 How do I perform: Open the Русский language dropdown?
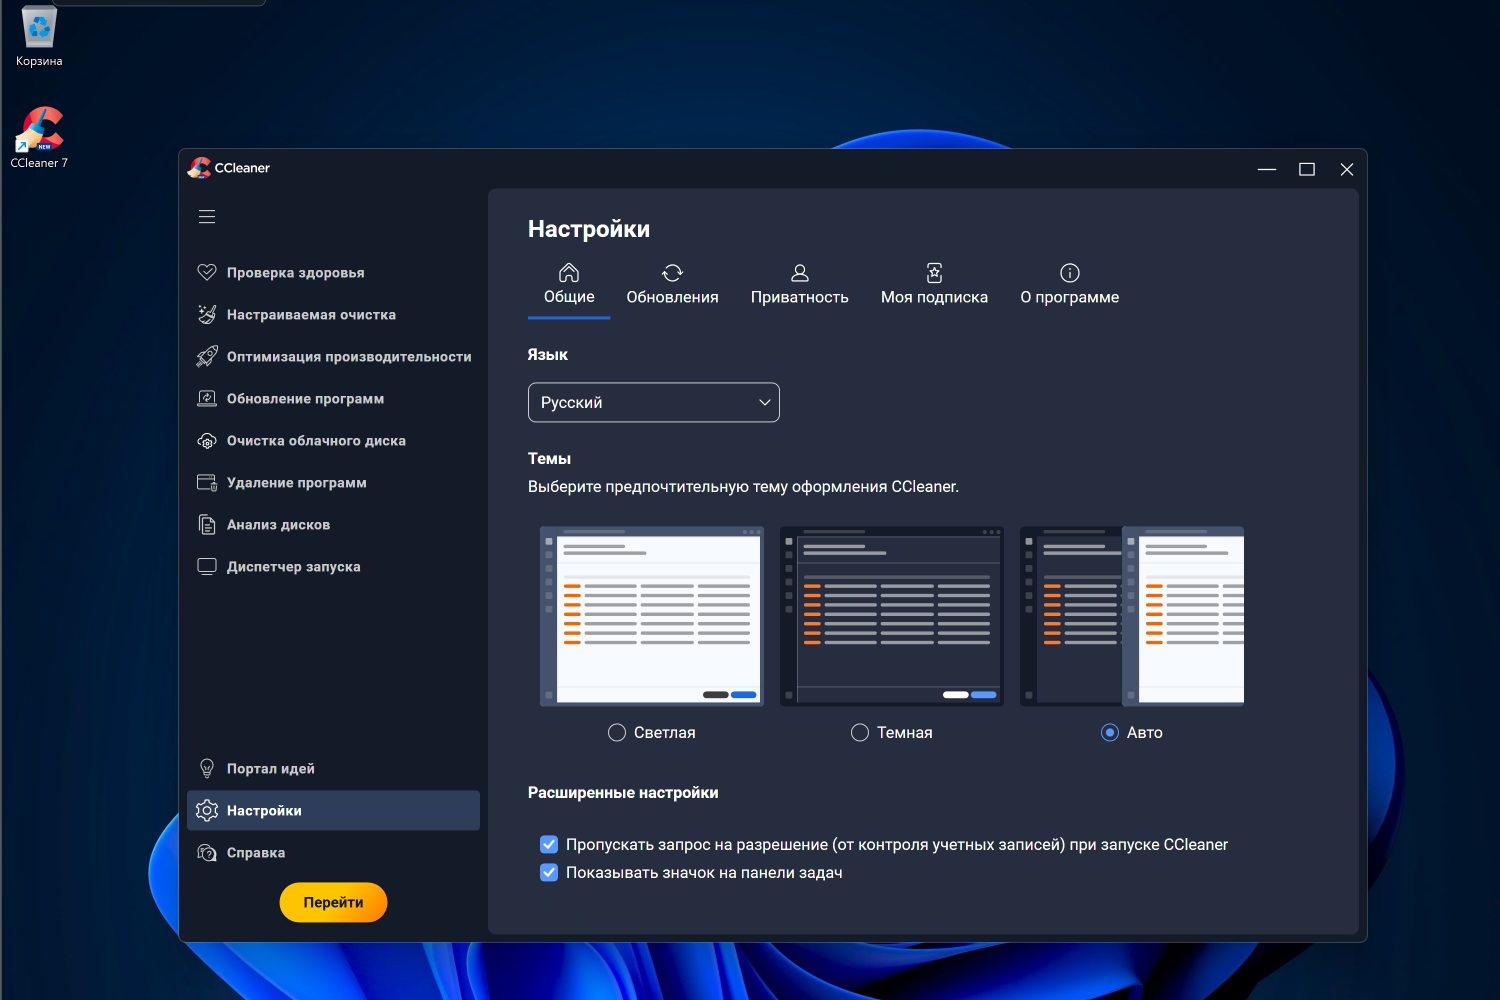[654, 402]
